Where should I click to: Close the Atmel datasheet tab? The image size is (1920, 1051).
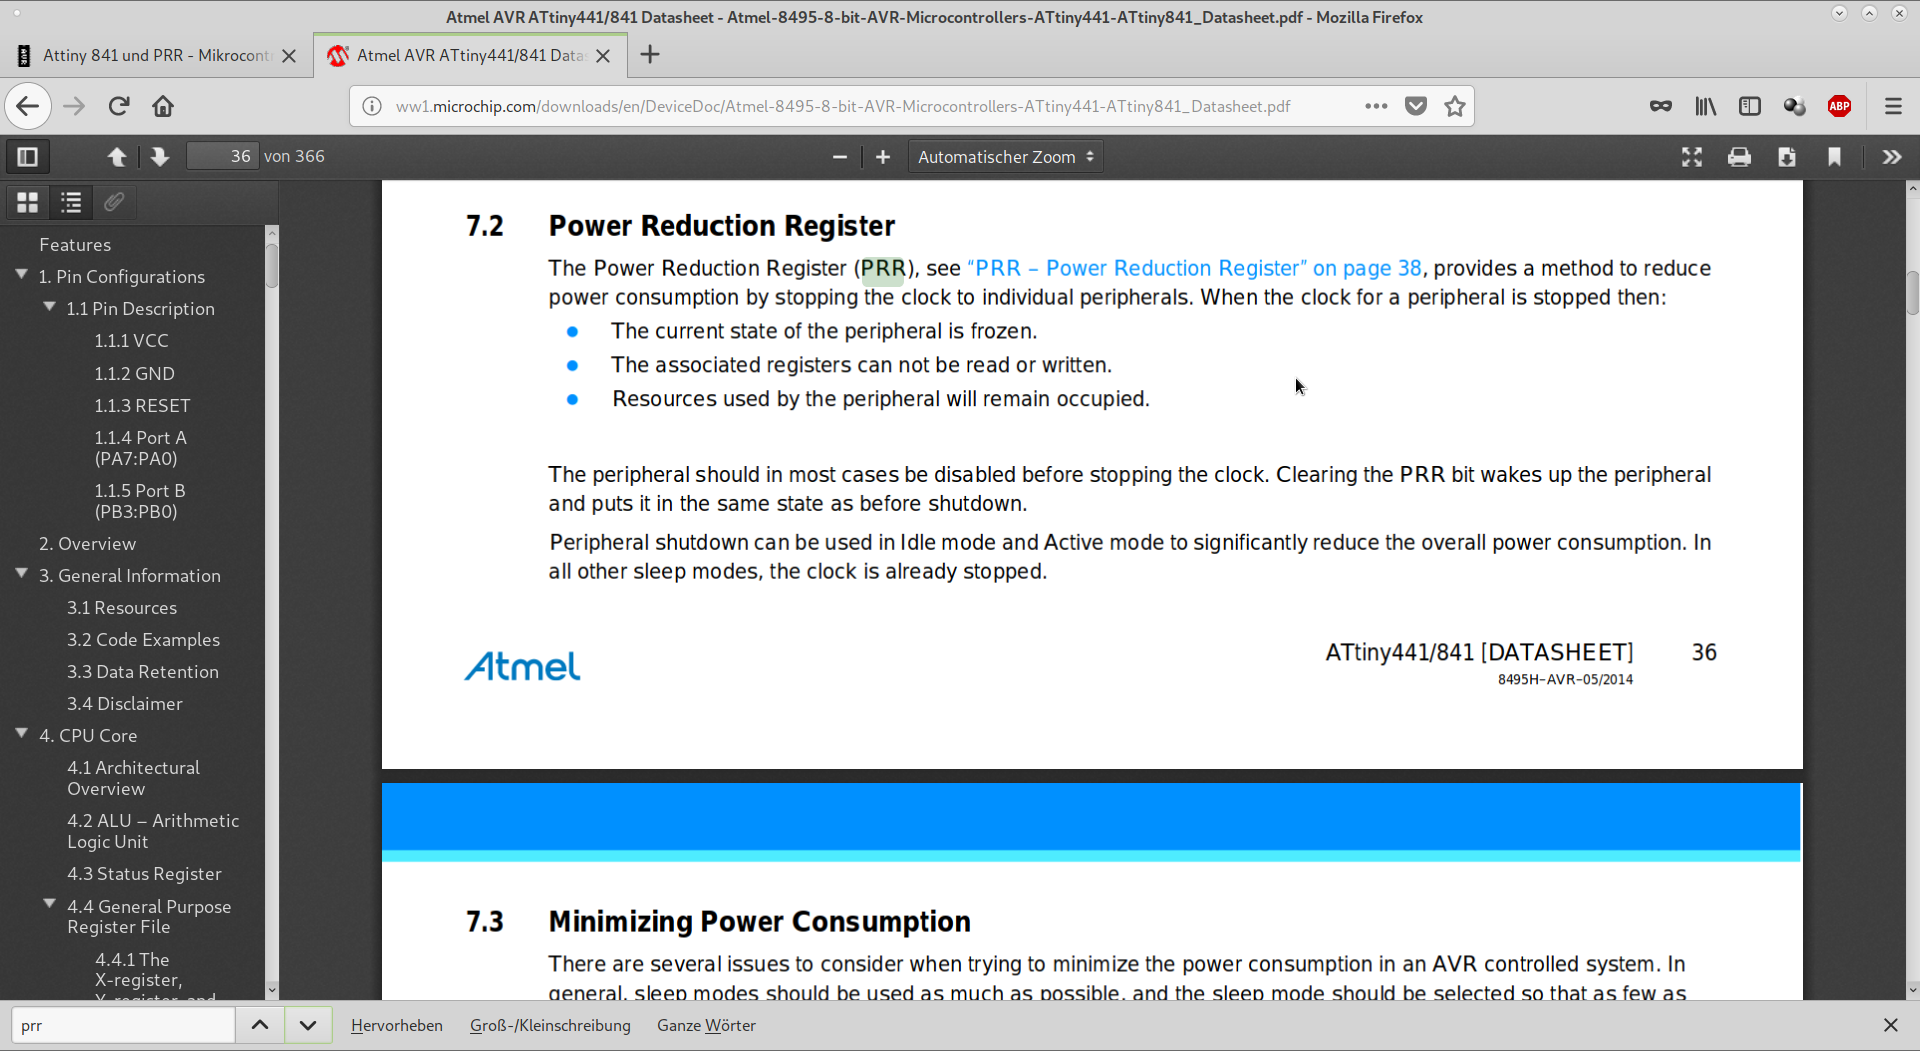tap(603, 56)
